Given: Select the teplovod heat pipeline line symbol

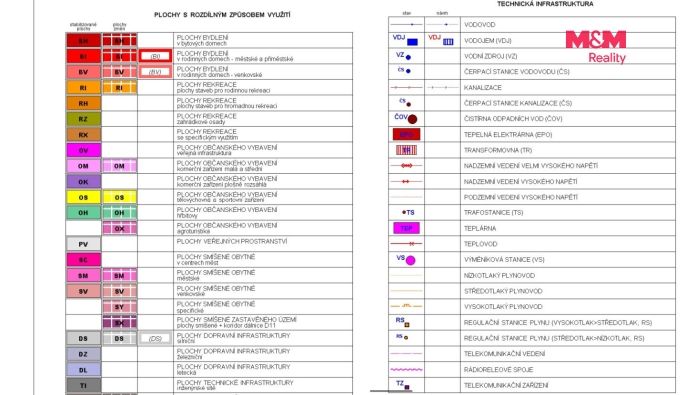Looking at the screenshot, I should pos(406,244).
